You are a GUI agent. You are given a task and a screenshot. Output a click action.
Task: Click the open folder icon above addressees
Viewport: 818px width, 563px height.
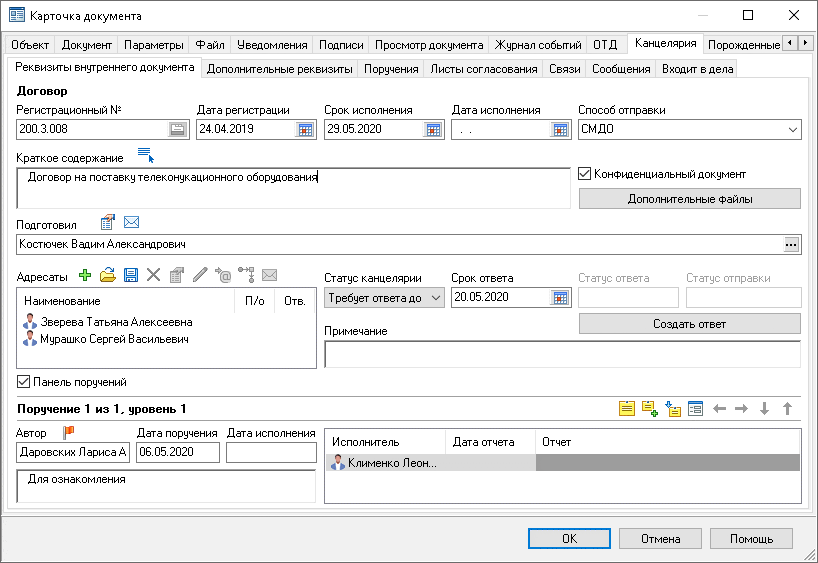(108, 275)
